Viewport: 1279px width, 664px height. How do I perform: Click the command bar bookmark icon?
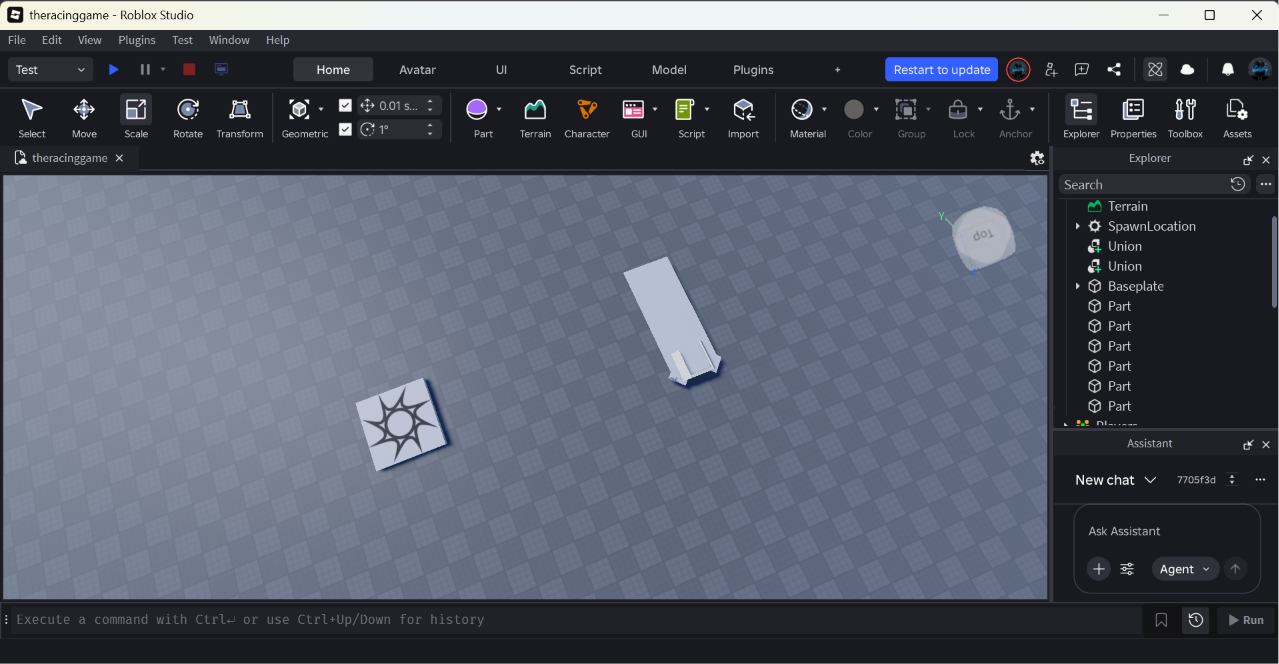pyautogui.click(x=1161, y=620)
